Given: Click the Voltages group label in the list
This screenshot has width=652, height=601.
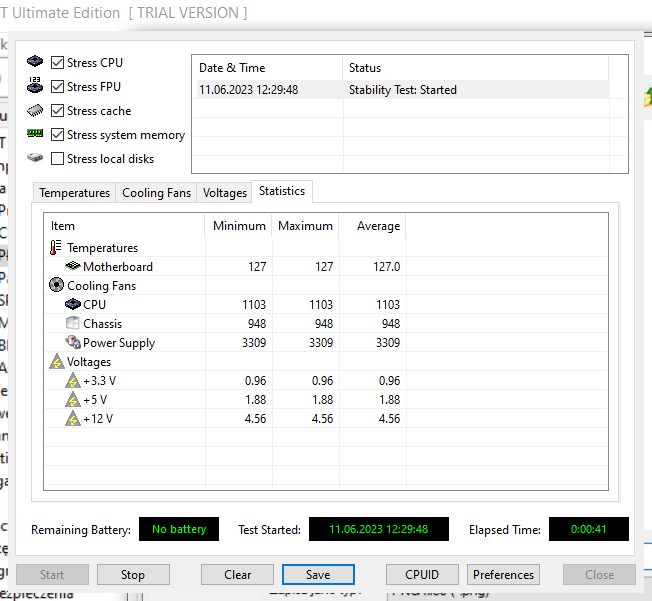Looking at the screenshot, I should tap(89, 362).
